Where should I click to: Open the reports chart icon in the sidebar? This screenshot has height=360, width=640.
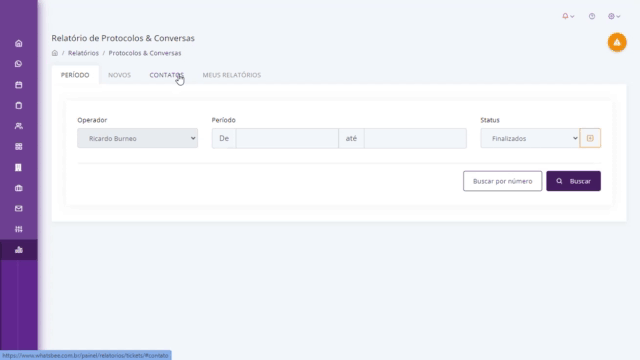tap(19, 250)
